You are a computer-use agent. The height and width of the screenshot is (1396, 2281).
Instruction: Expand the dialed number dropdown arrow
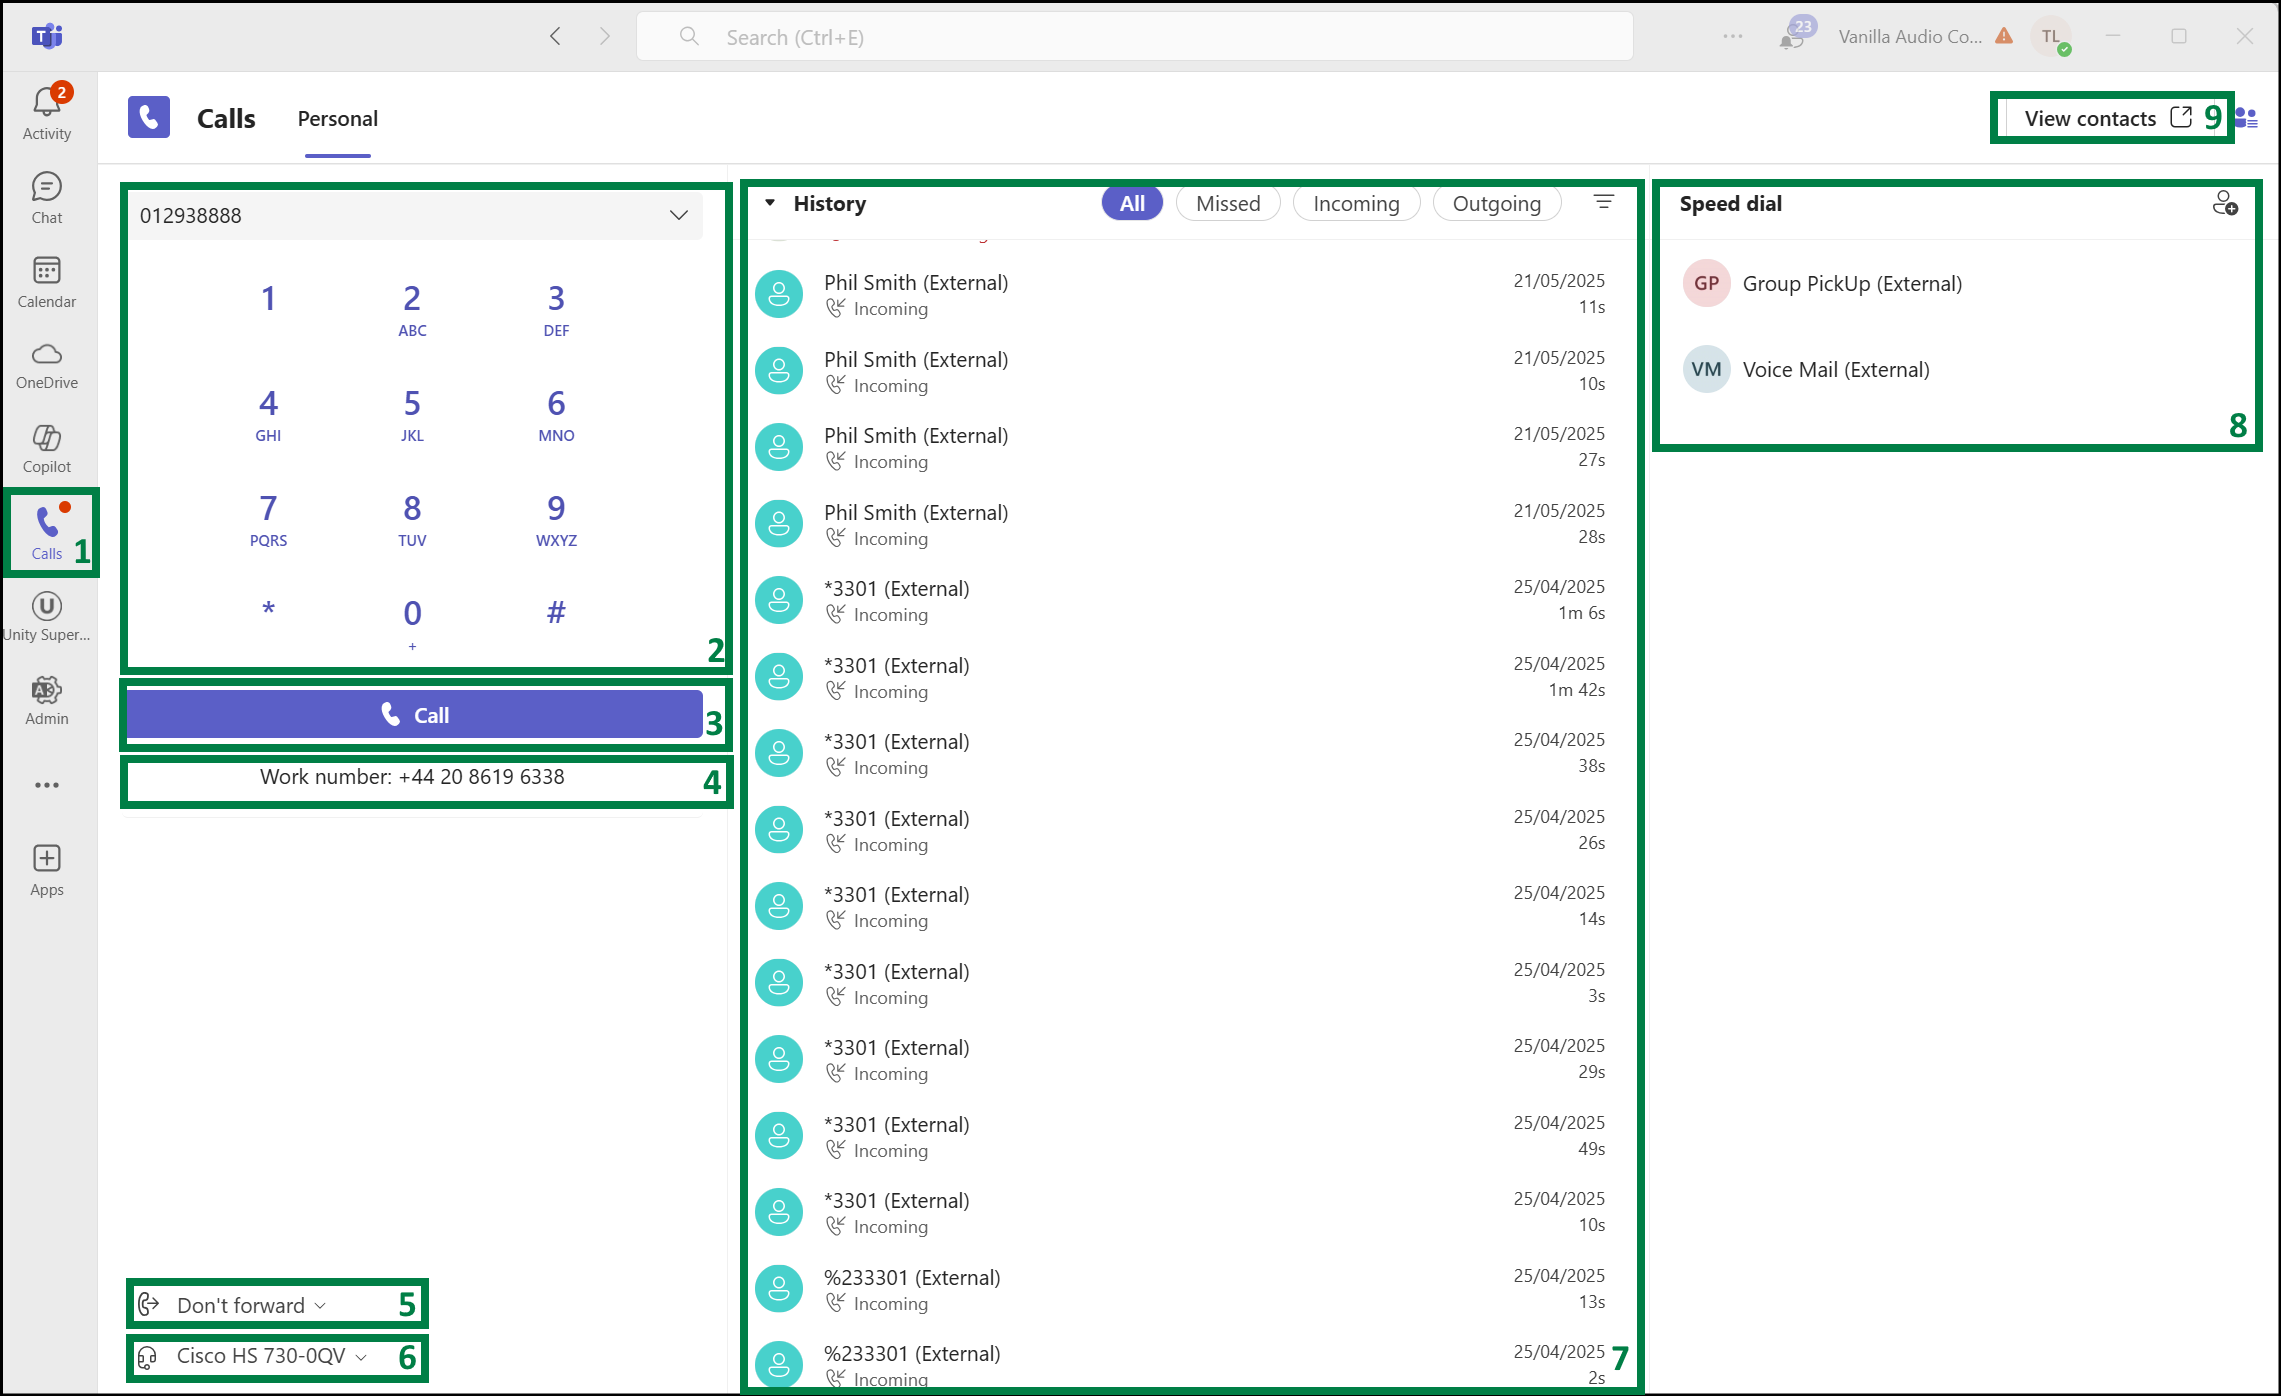(x=679, y=215)
